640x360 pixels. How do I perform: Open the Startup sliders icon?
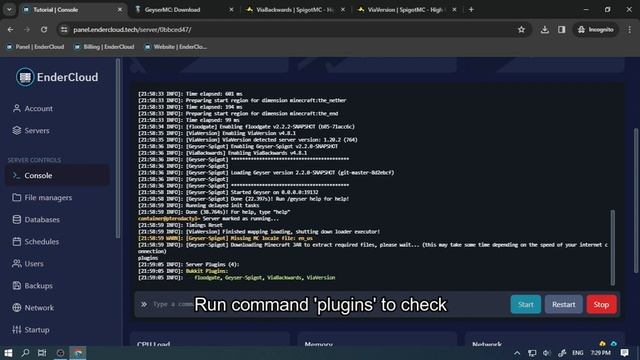tap(17, 329)
